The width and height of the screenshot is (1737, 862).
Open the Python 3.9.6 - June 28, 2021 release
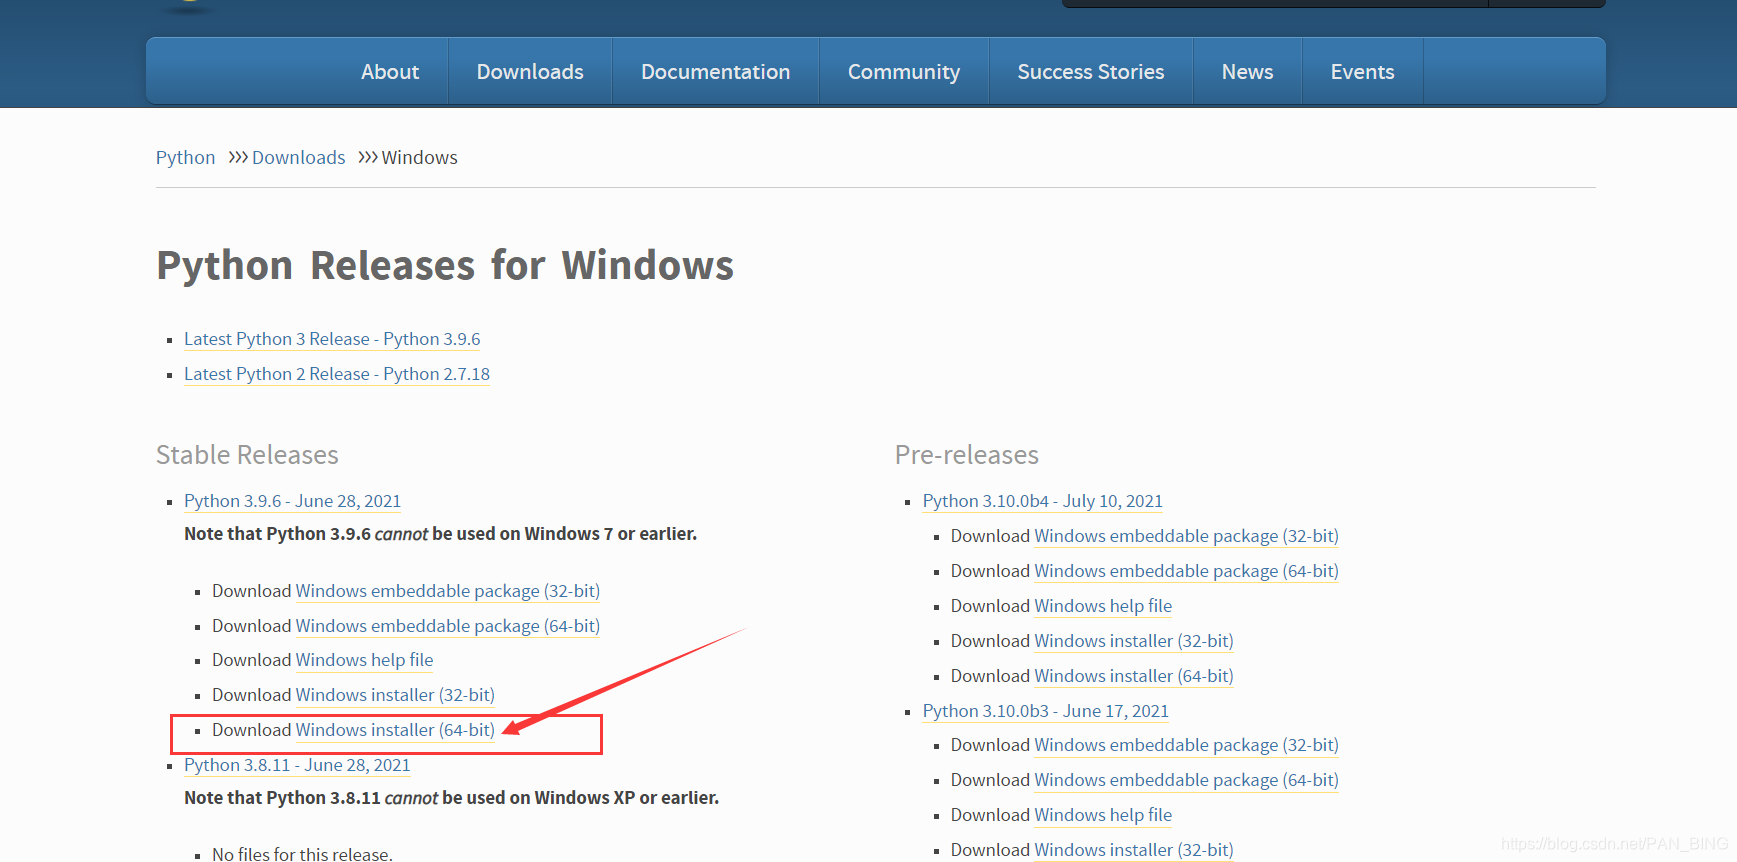(292, 501)
